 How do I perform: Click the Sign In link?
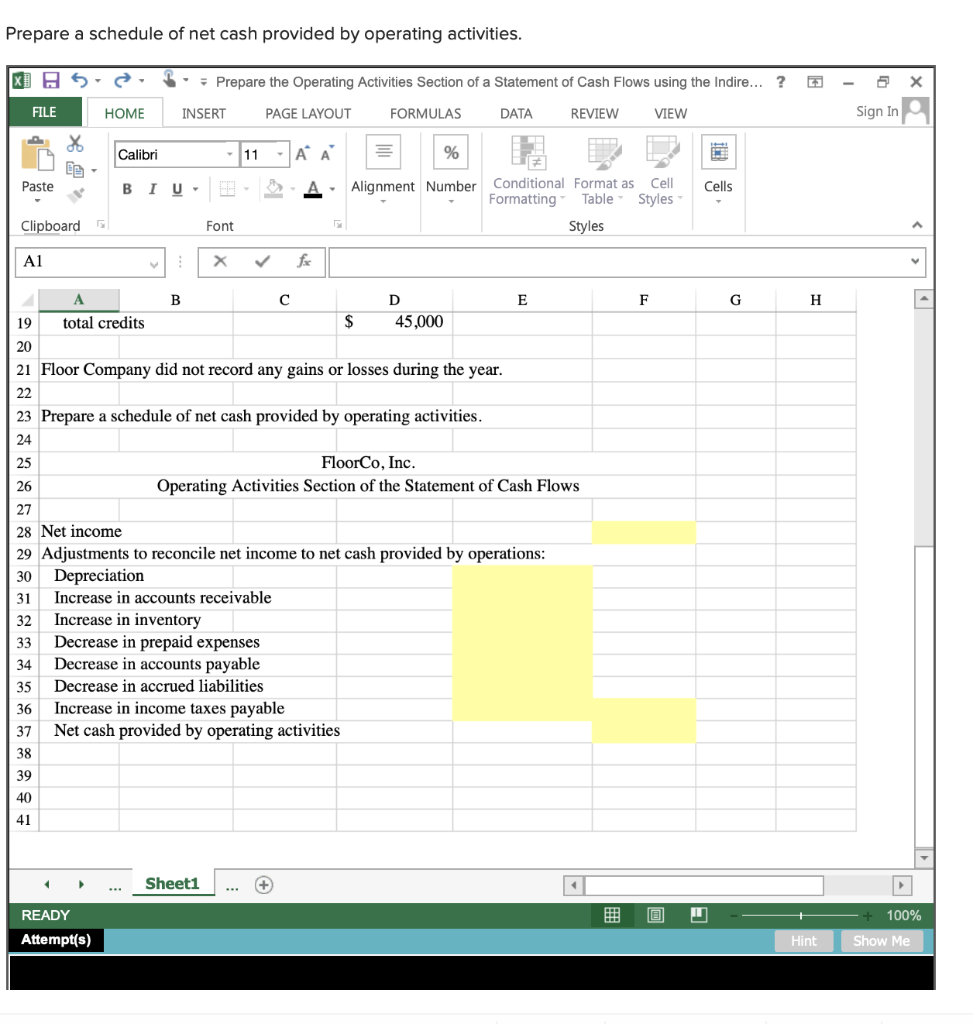[x=876, y=112]
